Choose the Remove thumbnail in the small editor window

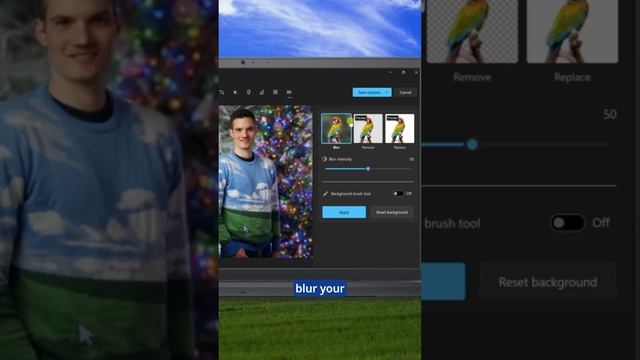click(x=368, y=129)
